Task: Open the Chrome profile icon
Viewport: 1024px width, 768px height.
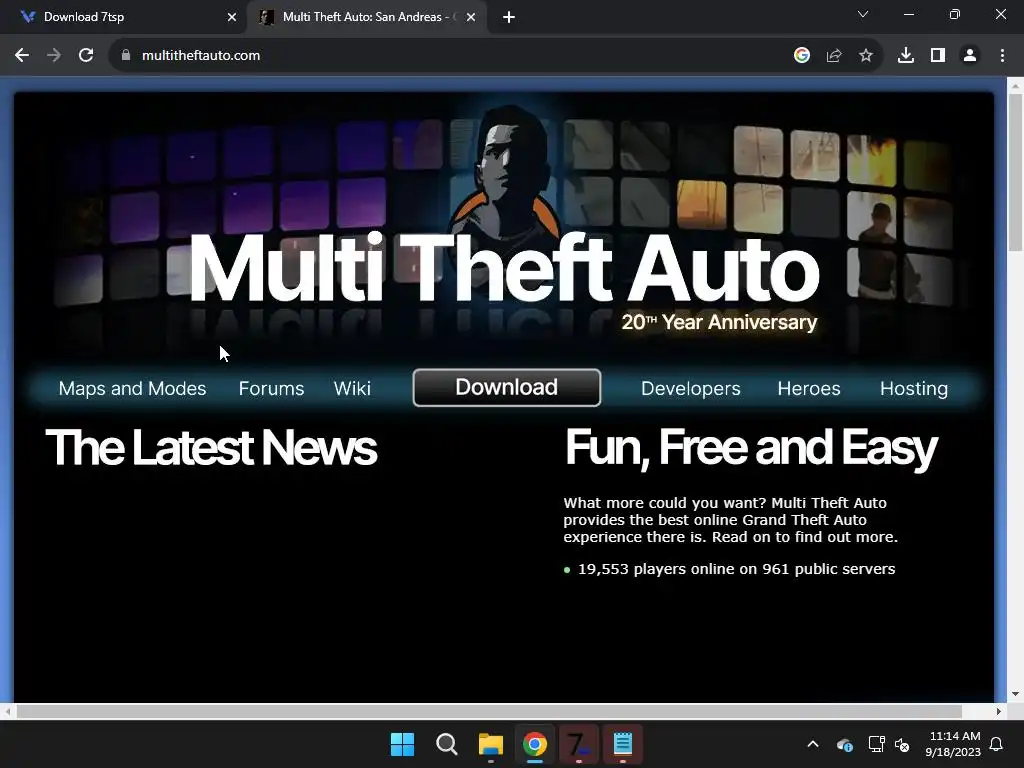Action: click(970, 56)
